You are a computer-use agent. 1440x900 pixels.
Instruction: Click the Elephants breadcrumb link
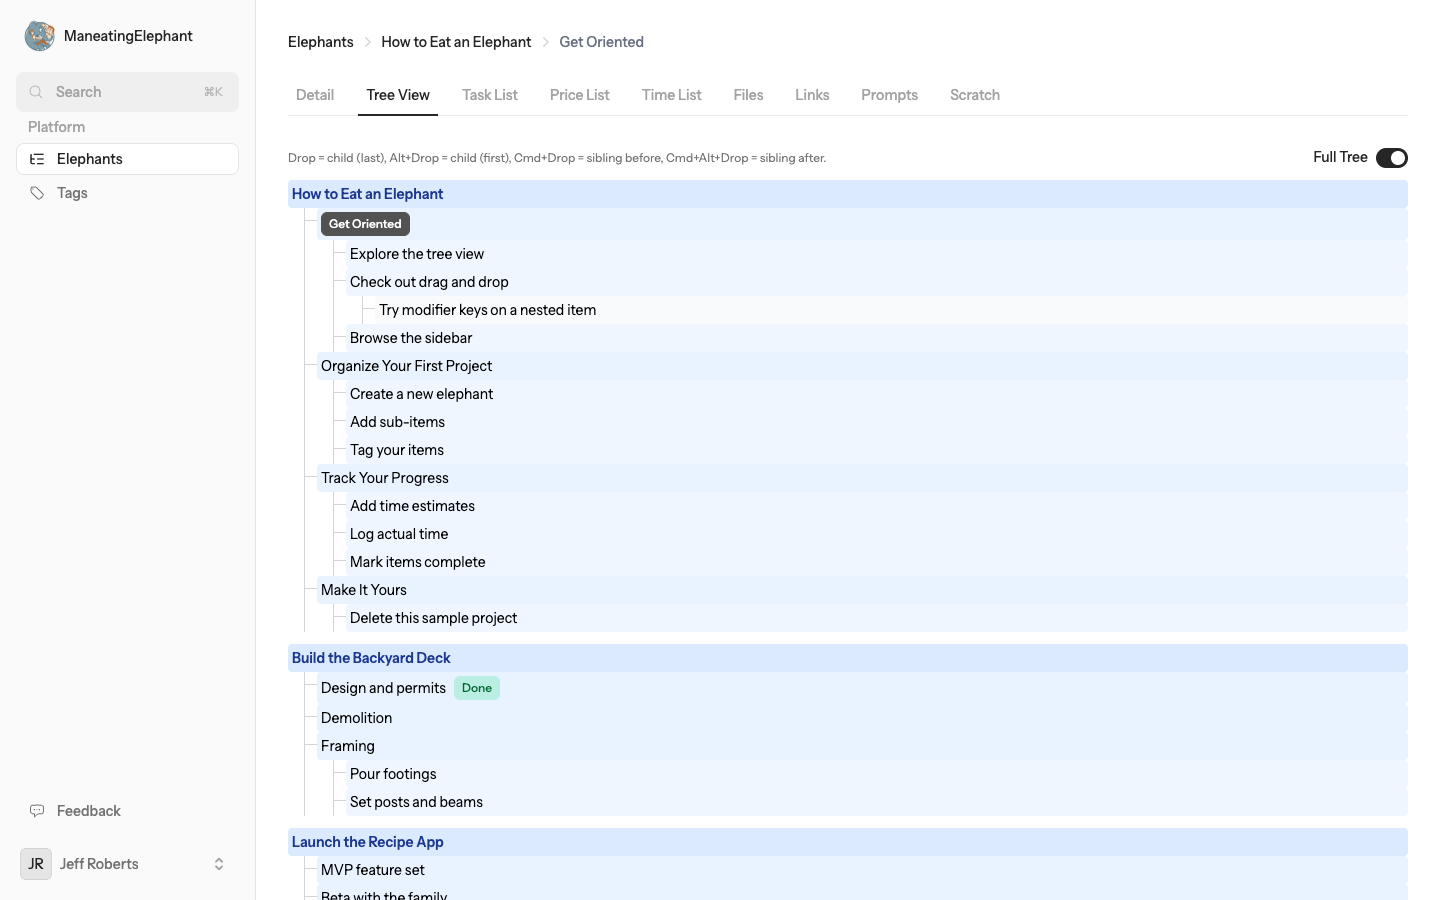321,42
